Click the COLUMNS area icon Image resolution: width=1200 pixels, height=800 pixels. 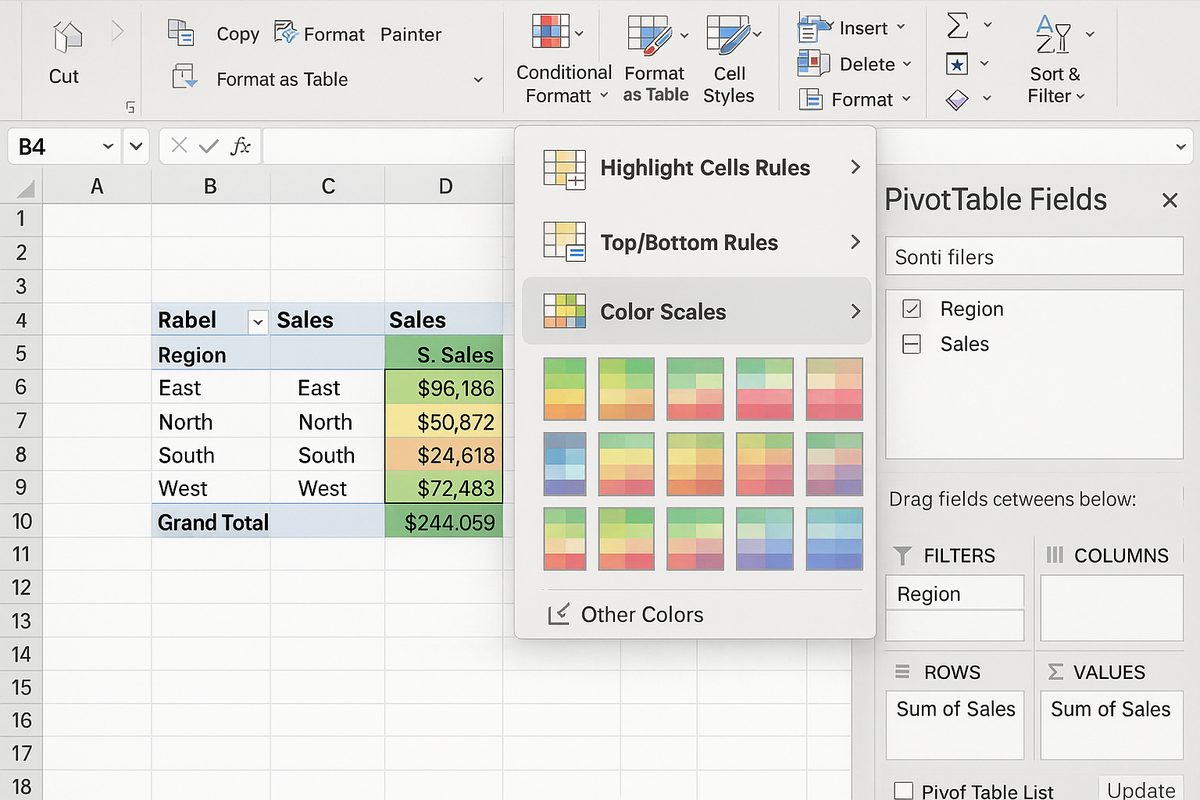click(1054, 555)
